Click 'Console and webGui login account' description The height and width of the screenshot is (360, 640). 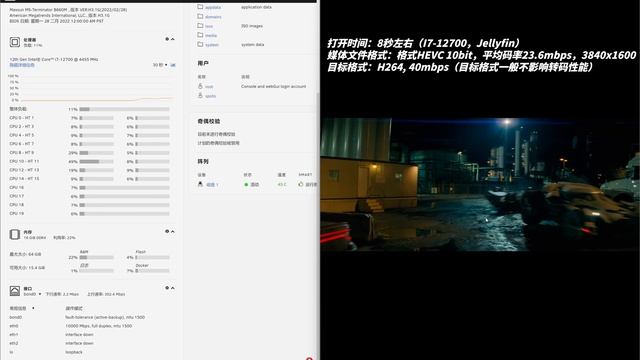[x=273, y=87]
